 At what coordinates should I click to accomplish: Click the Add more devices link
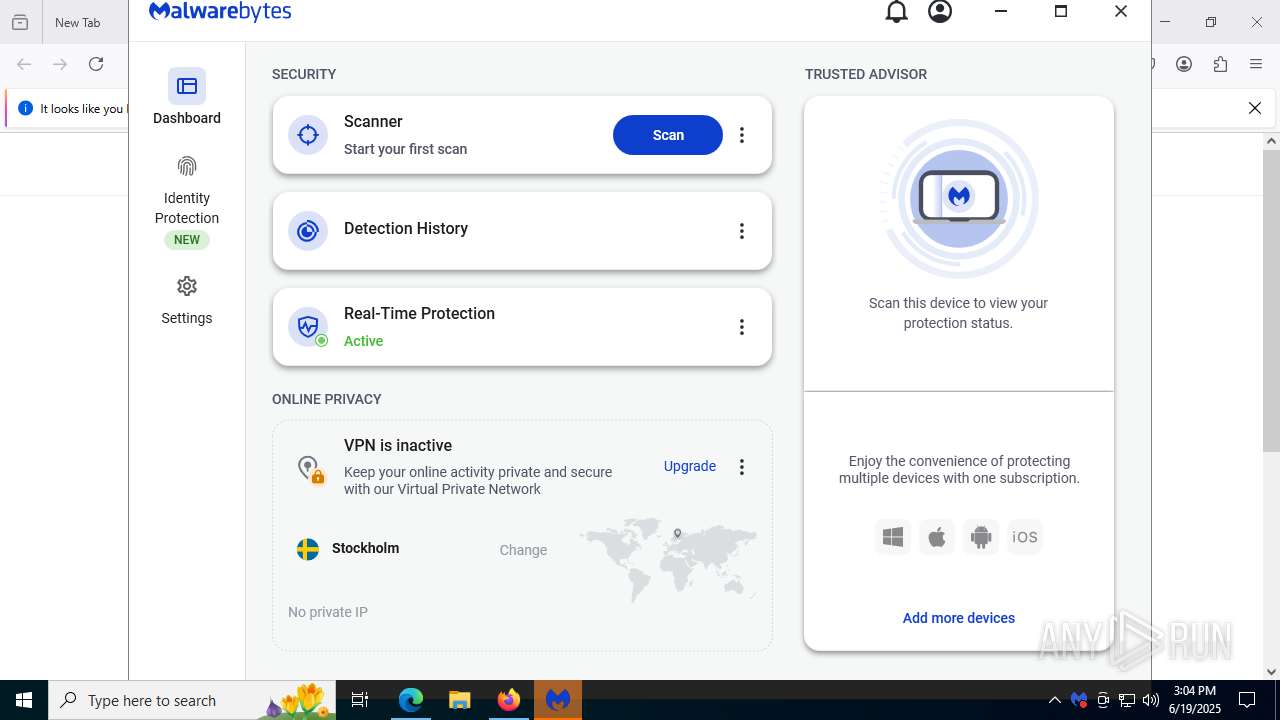click(959, 618)
